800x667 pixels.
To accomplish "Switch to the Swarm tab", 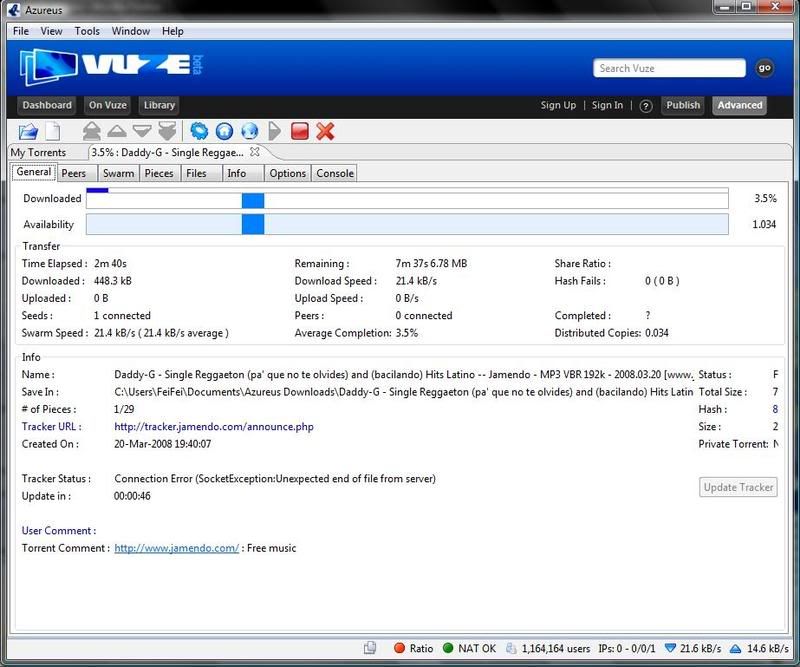I will [118, 174].
